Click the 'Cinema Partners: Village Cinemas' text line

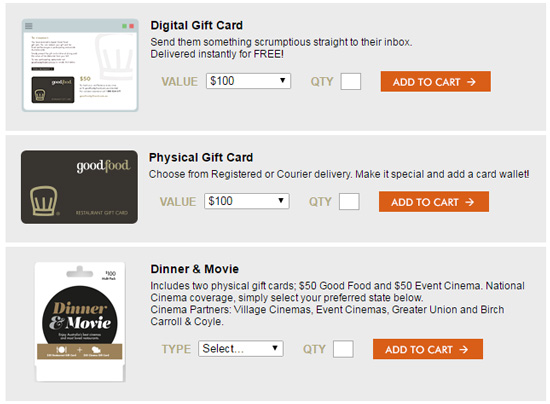[x=327, y=310]
